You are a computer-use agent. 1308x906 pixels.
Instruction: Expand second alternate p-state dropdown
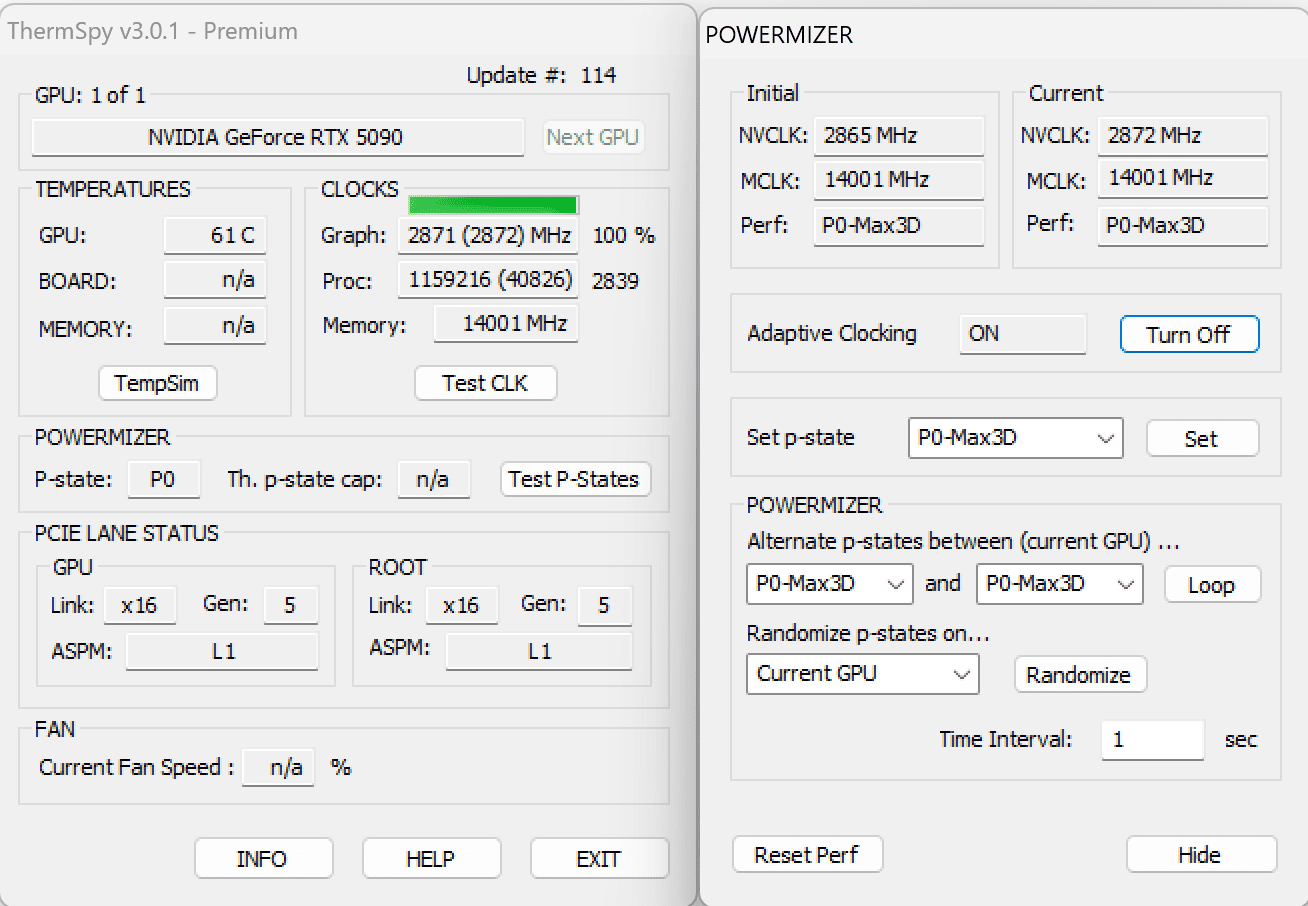[1059, 584]
